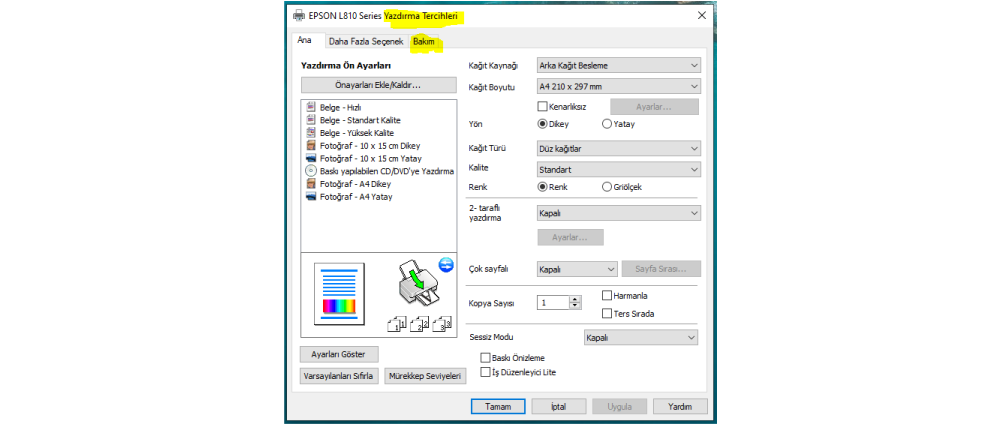
Task: Open the Sessiz Modu dropdown
Action: point(641,337)
